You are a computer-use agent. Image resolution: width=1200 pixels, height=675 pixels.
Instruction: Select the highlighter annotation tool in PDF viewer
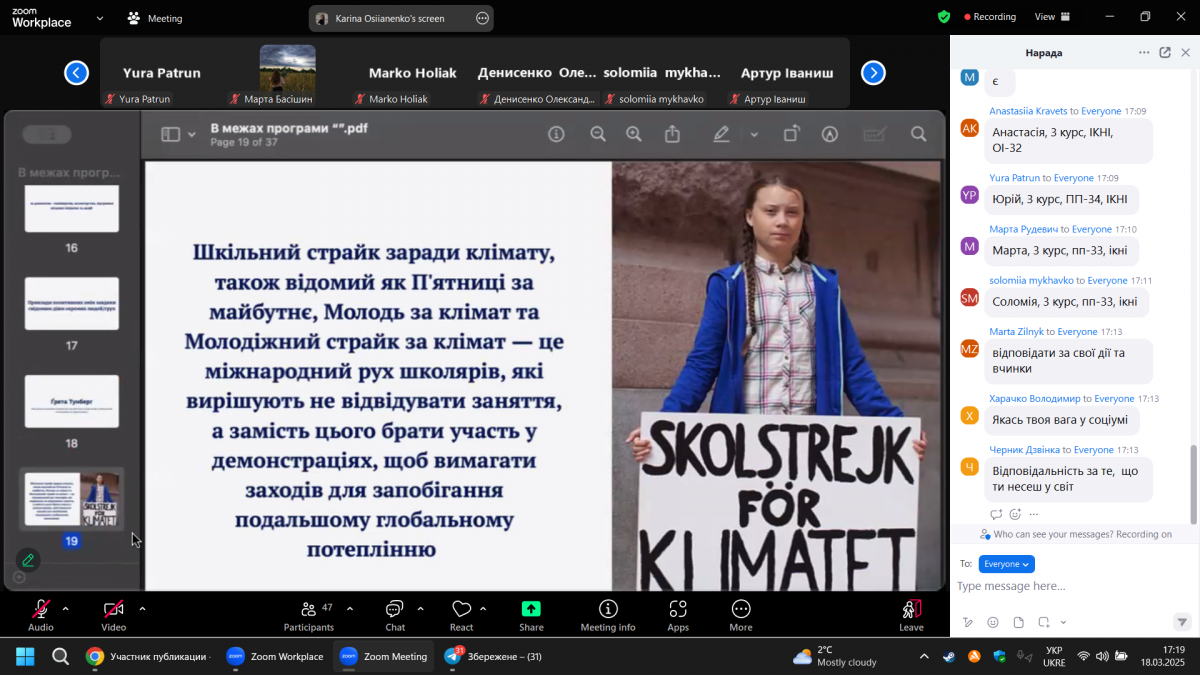click(x=722, y=133)
